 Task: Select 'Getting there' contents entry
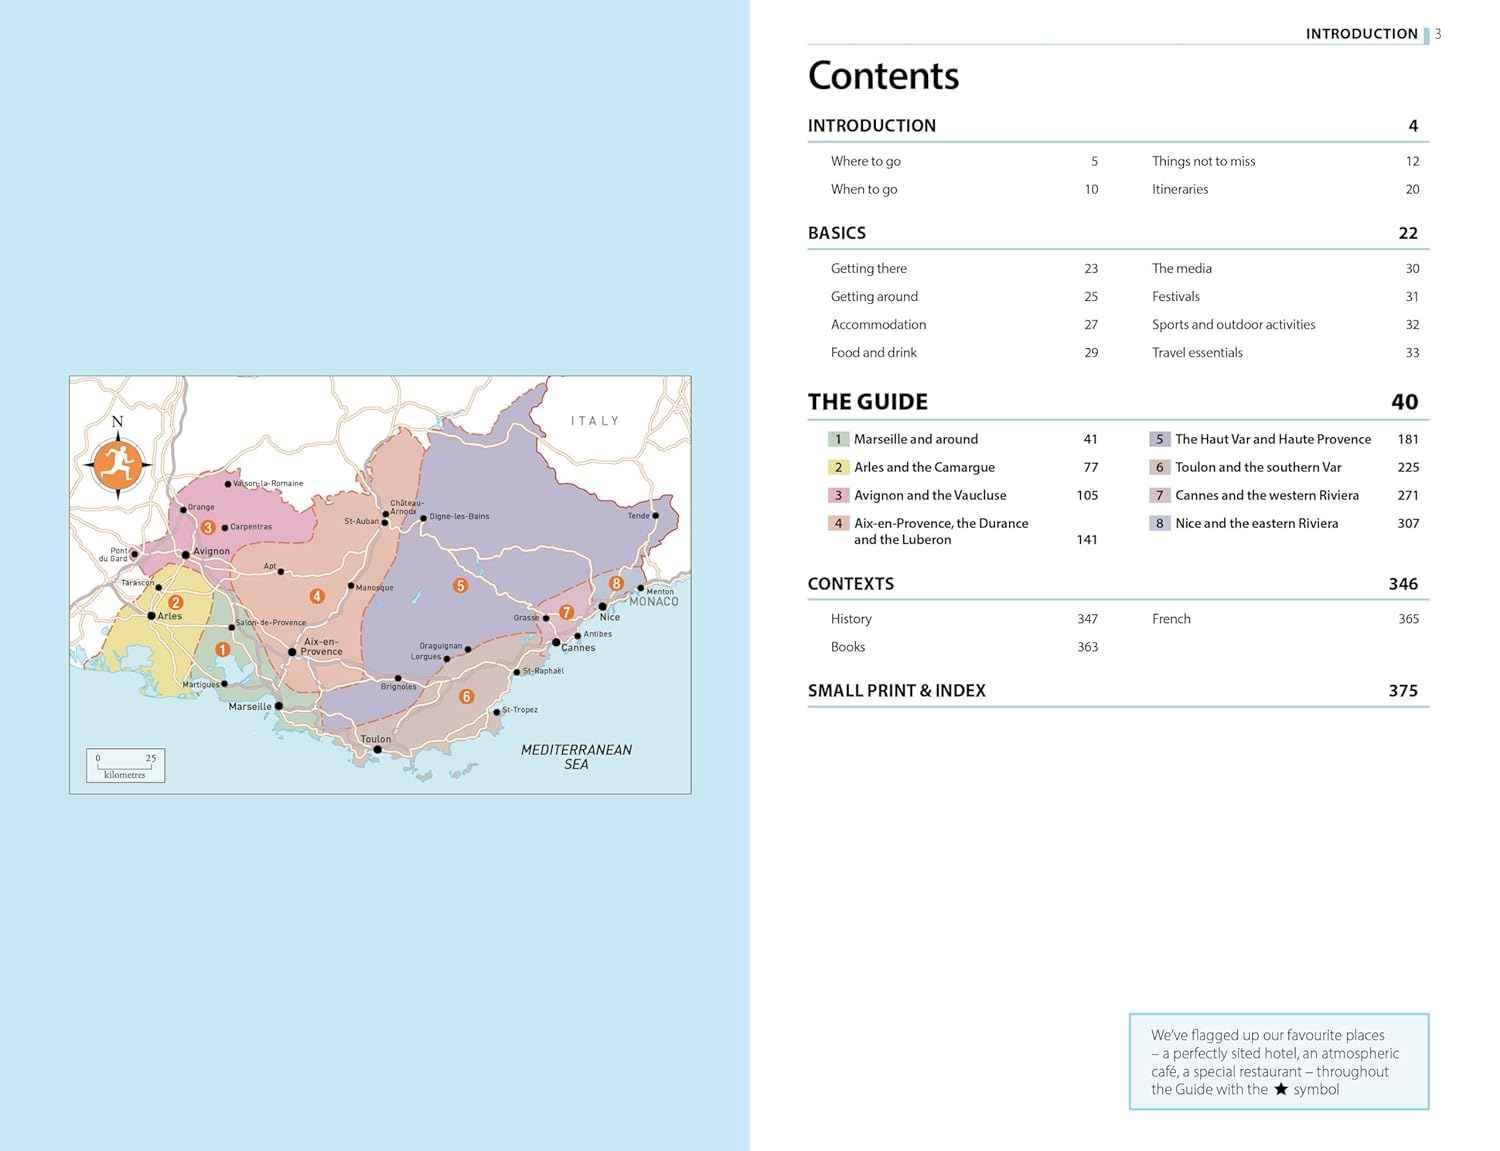pyautogui.click(x=869, y=268)
